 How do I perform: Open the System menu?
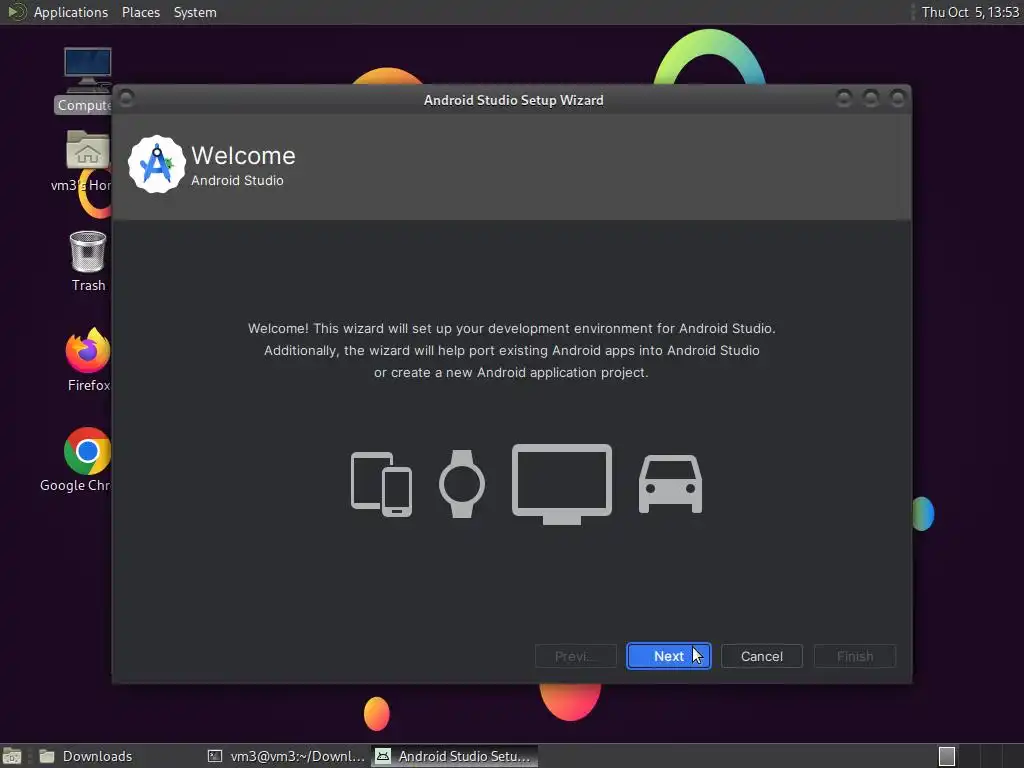click(x=195, y=12)
